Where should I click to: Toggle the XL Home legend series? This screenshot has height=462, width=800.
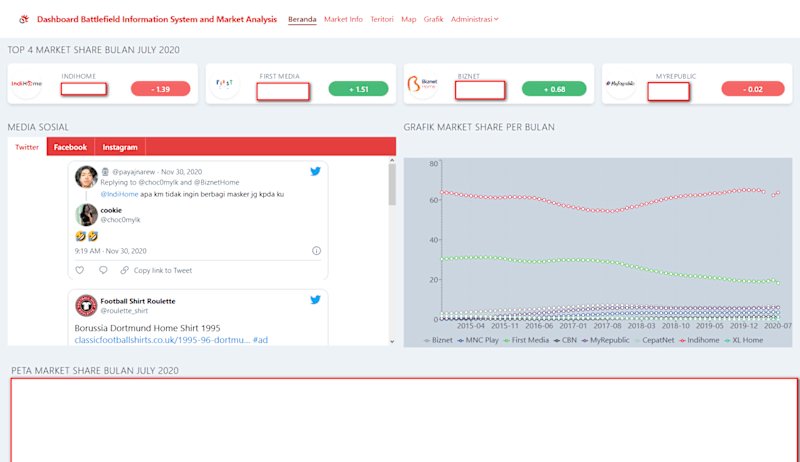743,340
